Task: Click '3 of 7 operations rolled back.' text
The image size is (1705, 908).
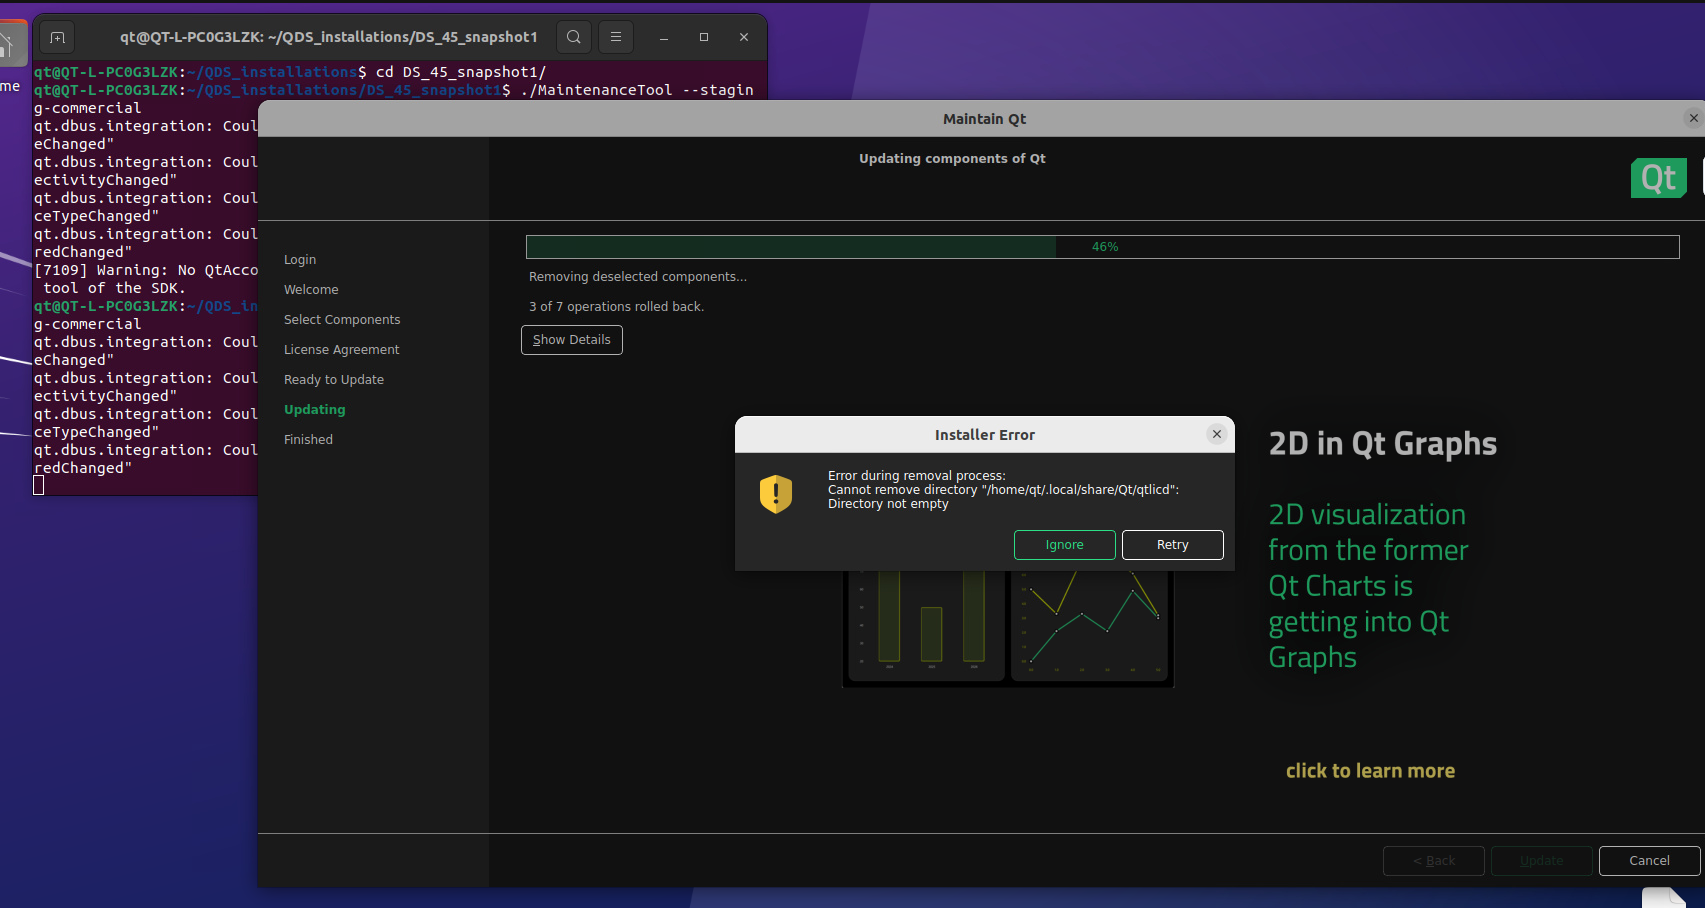Action: pyautogui.click(x=616, y=307)
